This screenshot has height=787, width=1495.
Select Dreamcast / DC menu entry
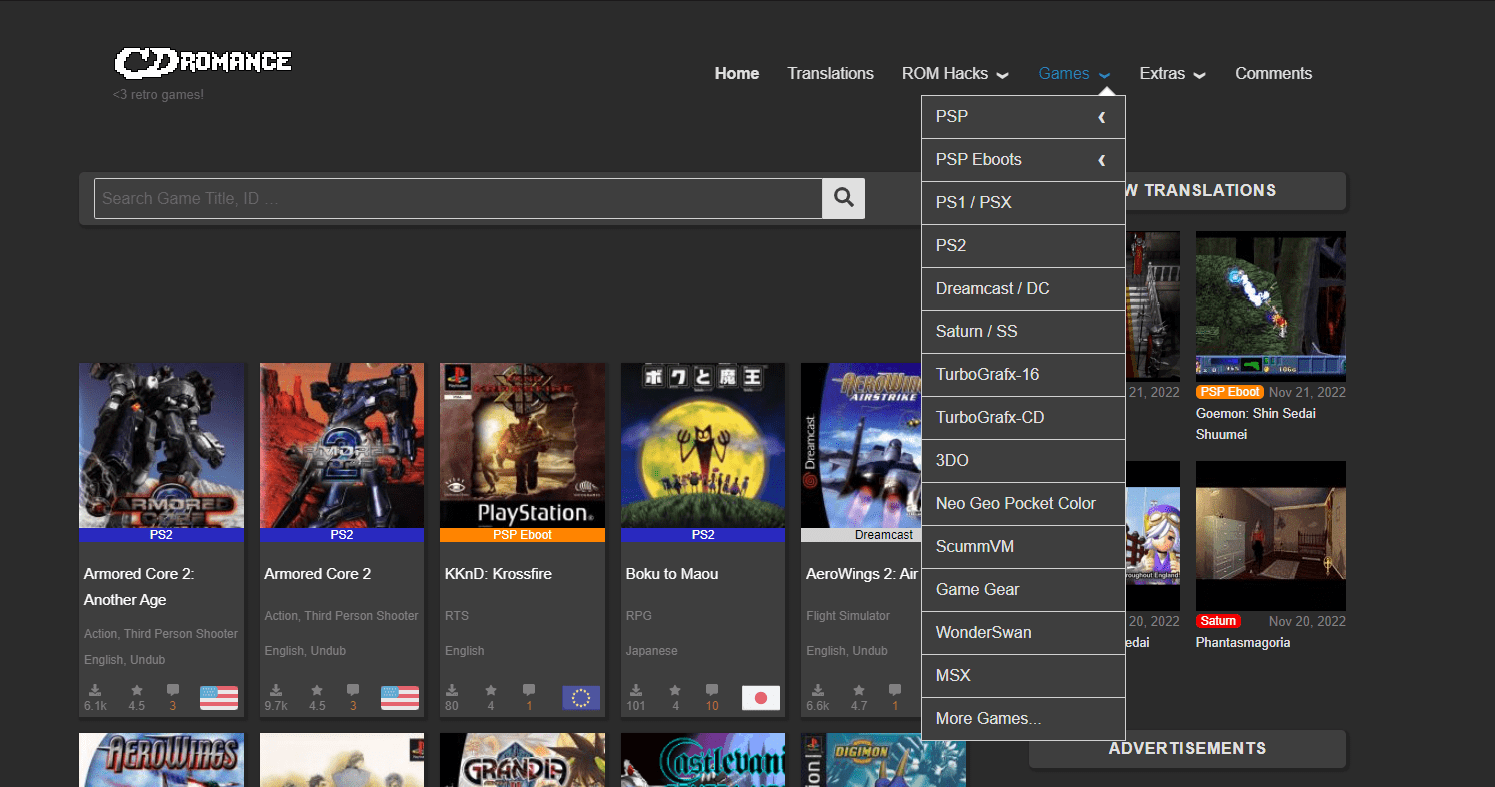click(x=1023, y=288)
